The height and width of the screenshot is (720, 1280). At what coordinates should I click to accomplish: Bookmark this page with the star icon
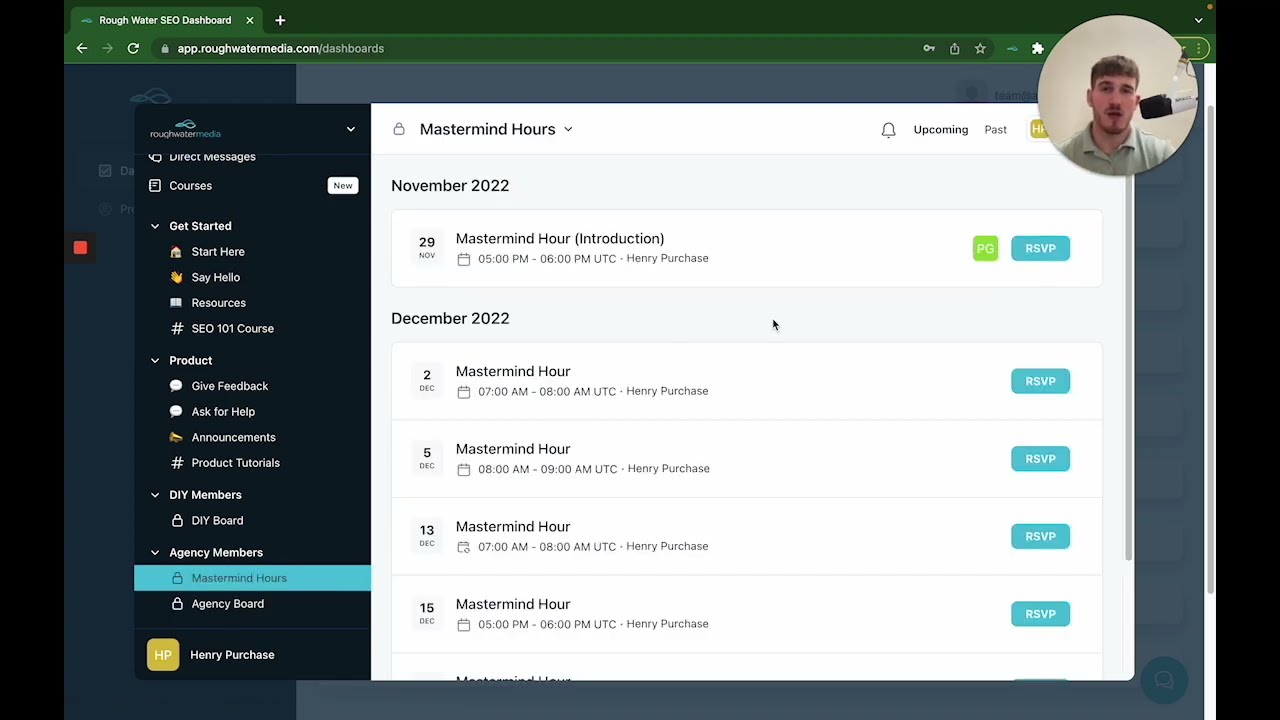pos(980,48)
